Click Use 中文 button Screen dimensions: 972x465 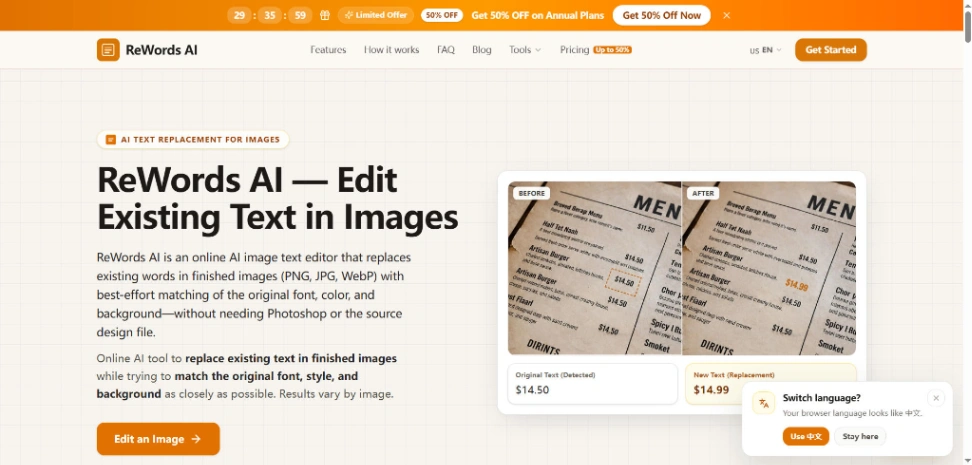pos(806,436)
